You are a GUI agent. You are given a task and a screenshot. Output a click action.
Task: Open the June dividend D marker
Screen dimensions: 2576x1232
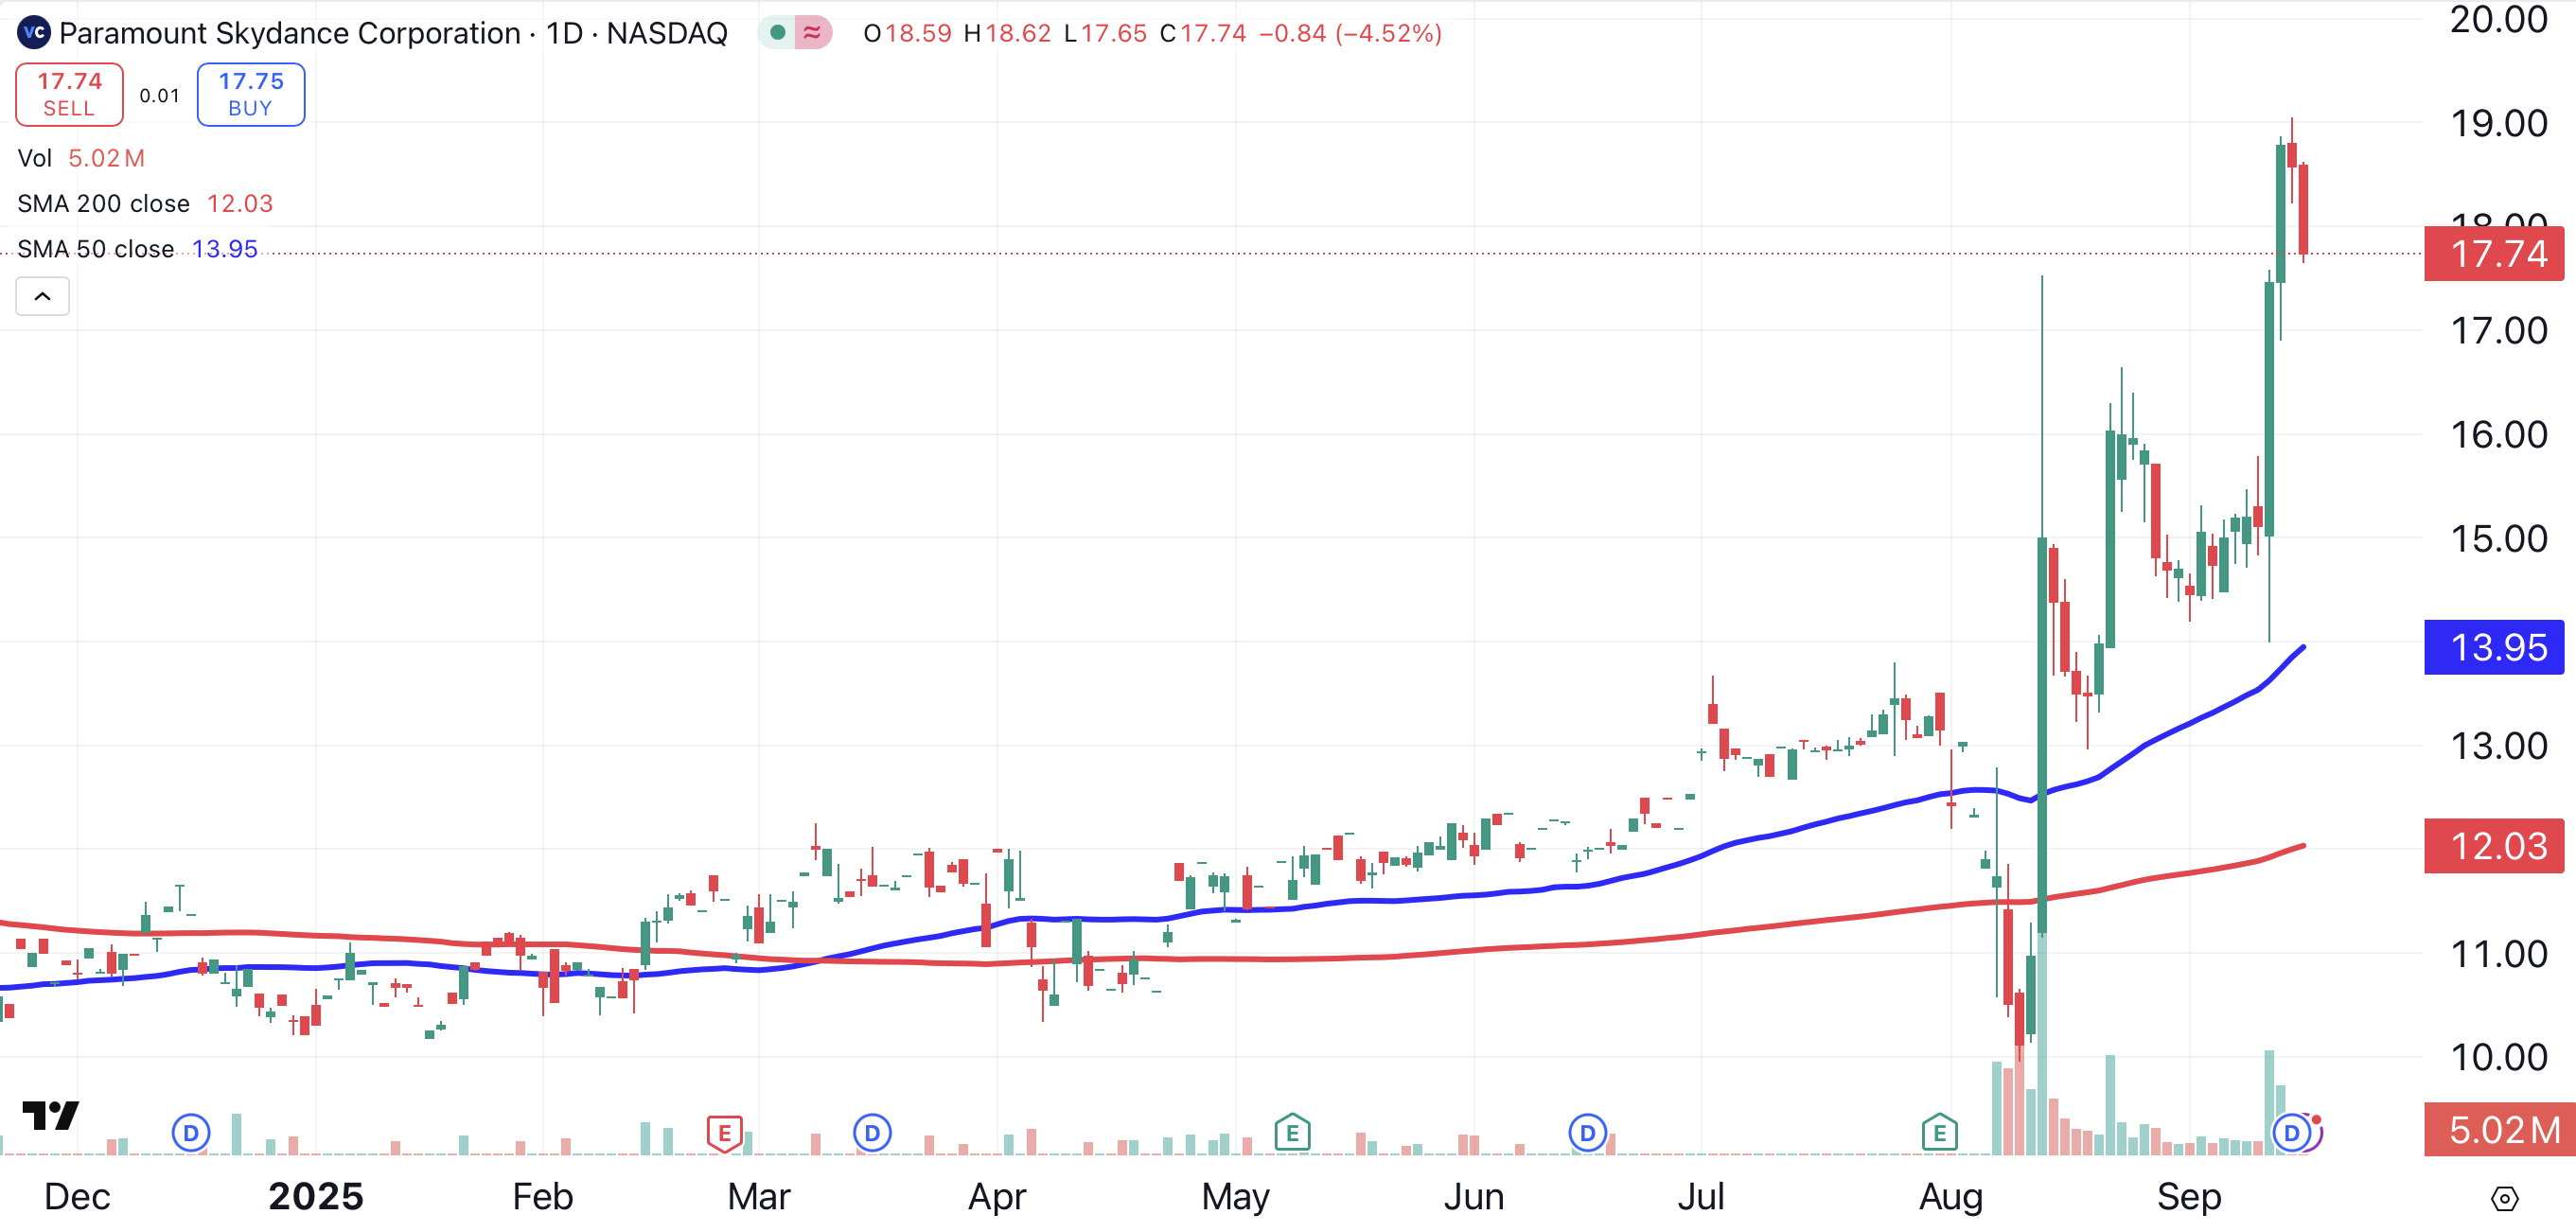[1587, 1133]
